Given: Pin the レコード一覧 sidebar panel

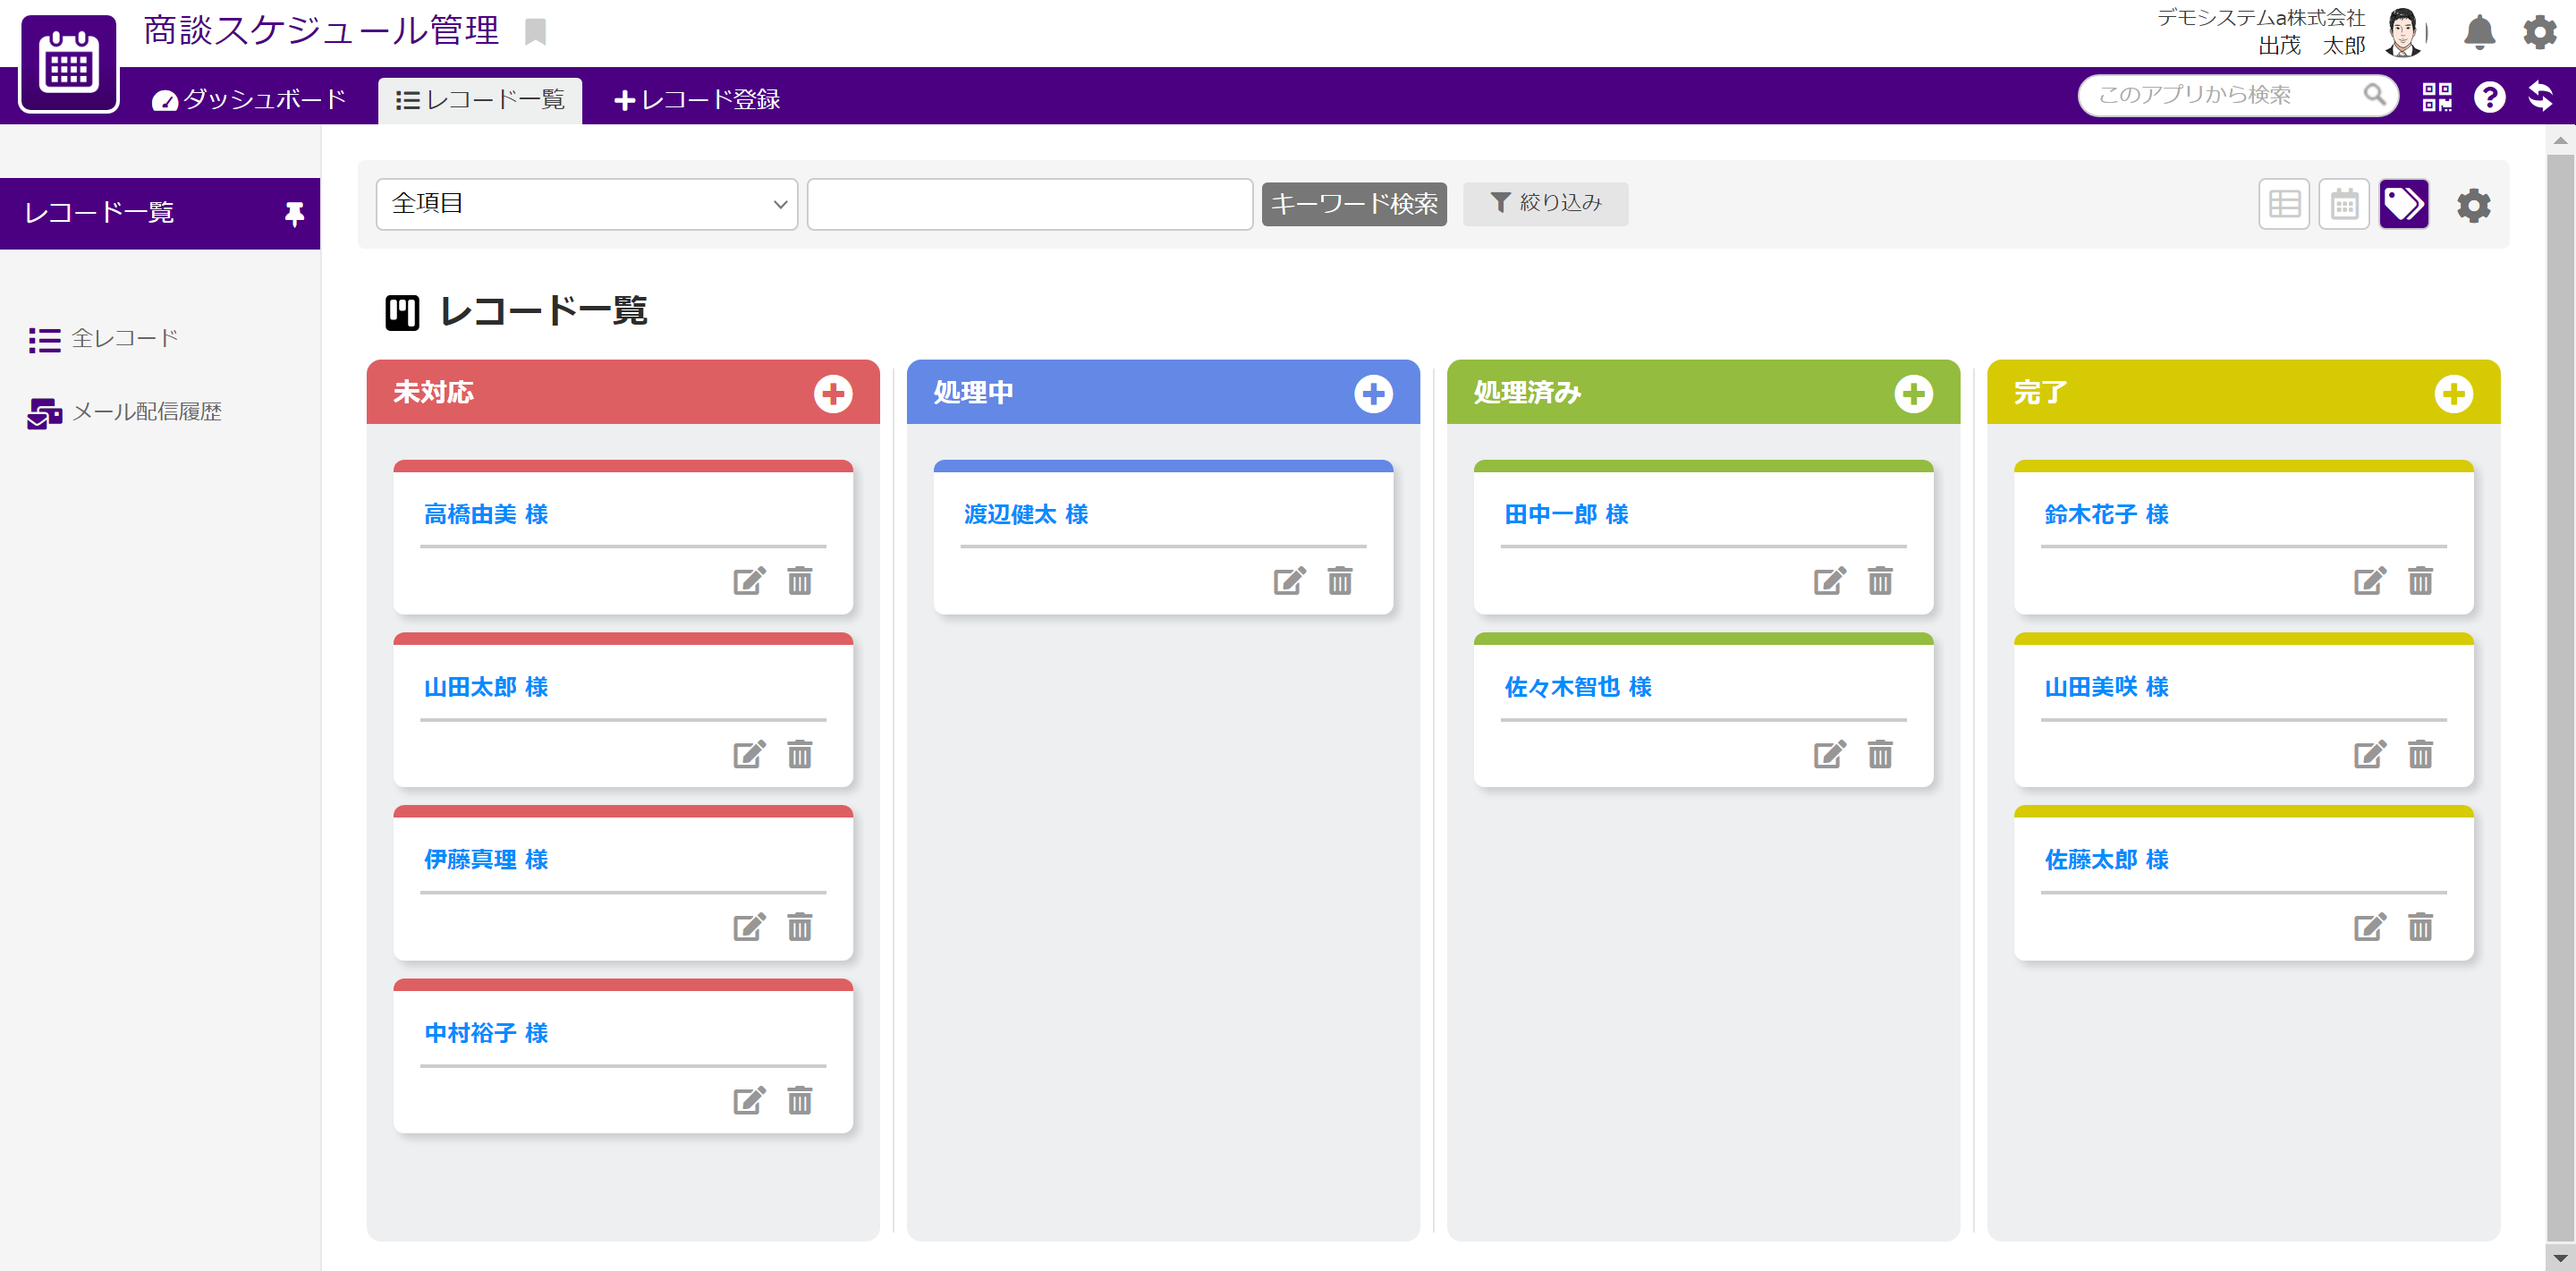Looking at the screenshot, I should tap(294, 213).
